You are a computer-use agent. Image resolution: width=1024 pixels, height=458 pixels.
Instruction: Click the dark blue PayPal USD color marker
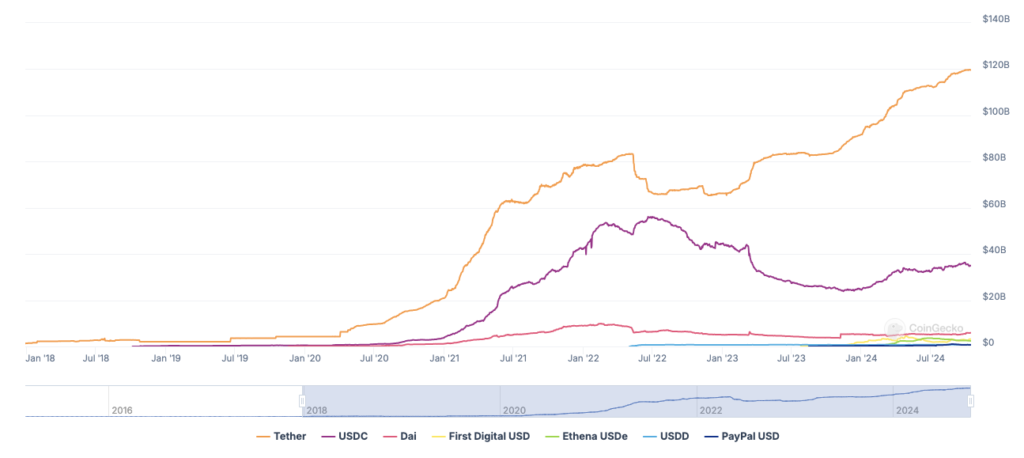712,437
